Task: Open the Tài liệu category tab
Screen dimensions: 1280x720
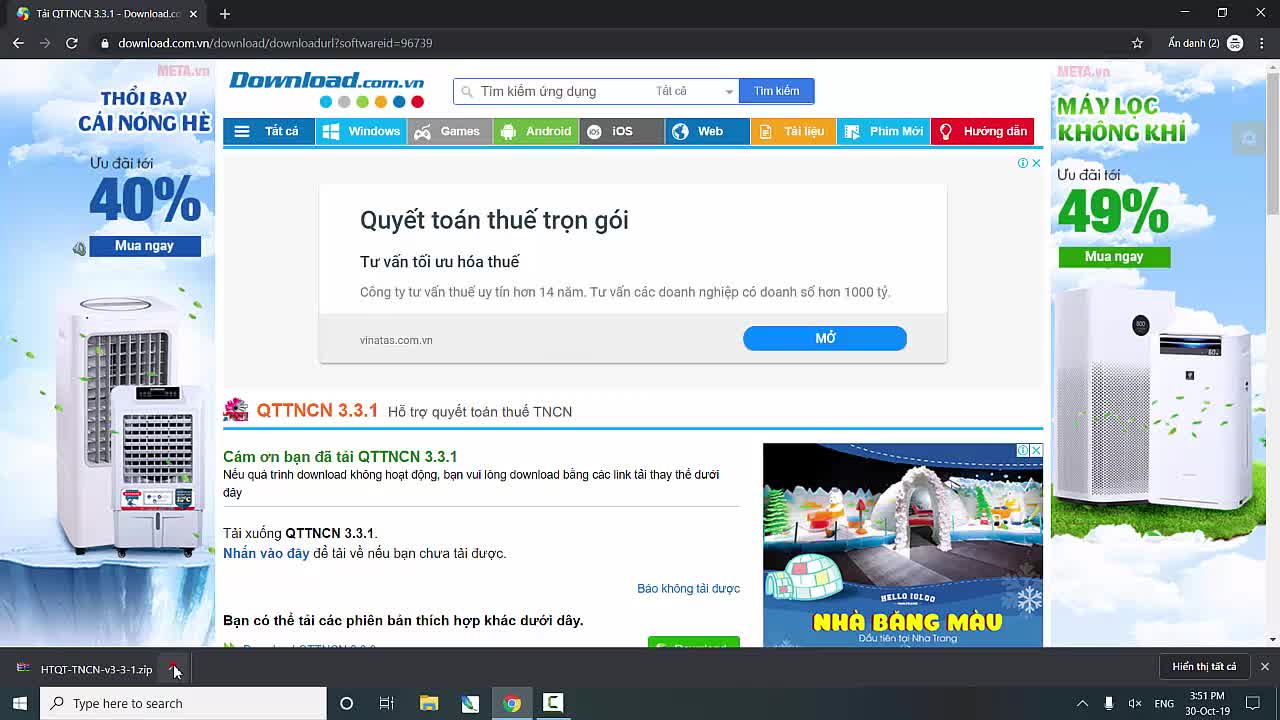Action: coord(793,132)
